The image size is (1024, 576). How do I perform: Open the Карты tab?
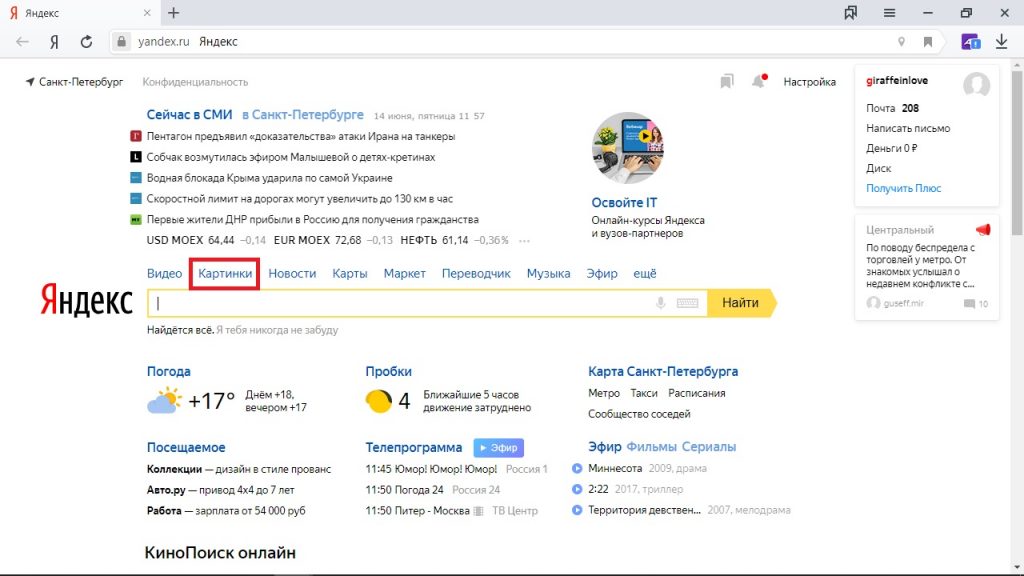coord(350,274)
